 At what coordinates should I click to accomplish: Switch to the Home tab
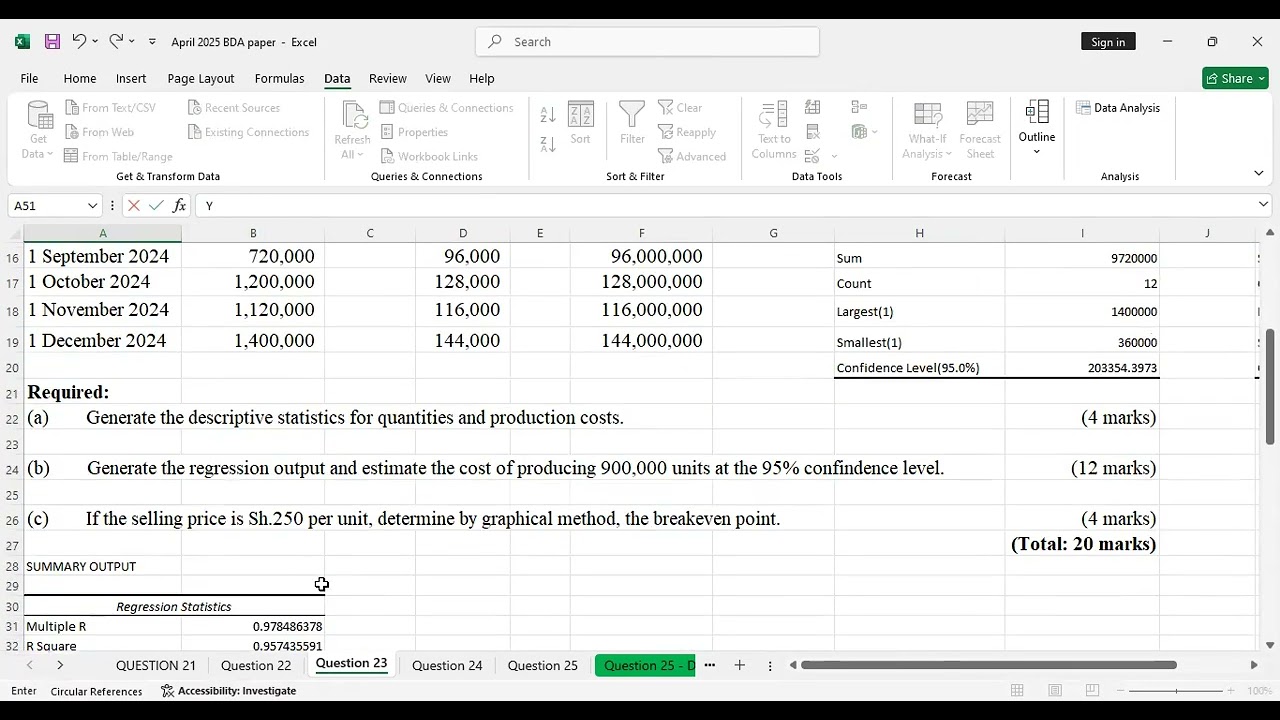tap(80, 78)
